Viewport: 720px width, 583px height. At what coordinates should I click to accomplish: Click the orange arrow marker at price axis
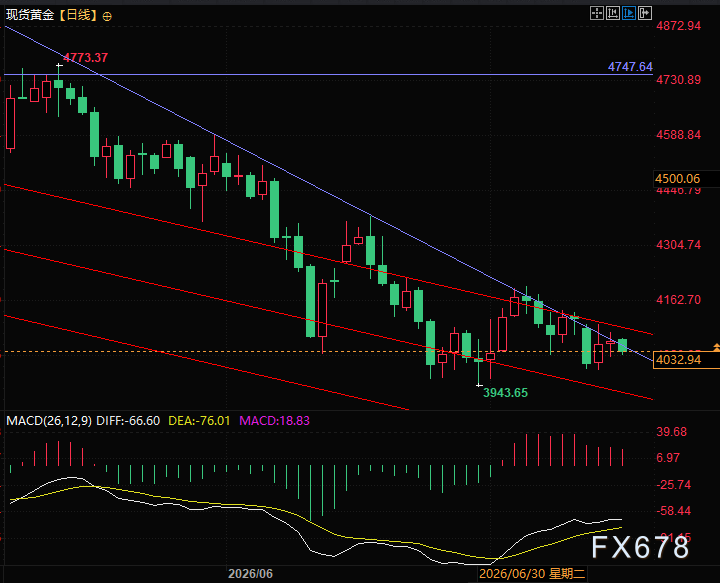716,347
